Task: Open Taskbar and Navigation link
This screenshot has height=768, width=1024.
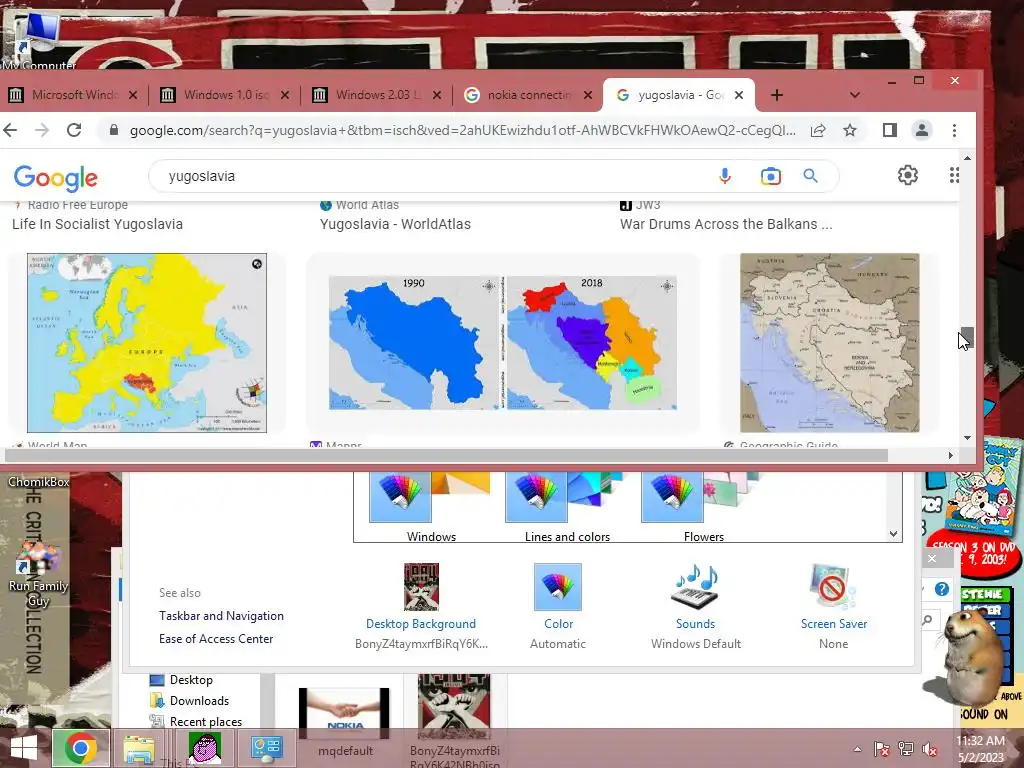Action: click(221, 616)
